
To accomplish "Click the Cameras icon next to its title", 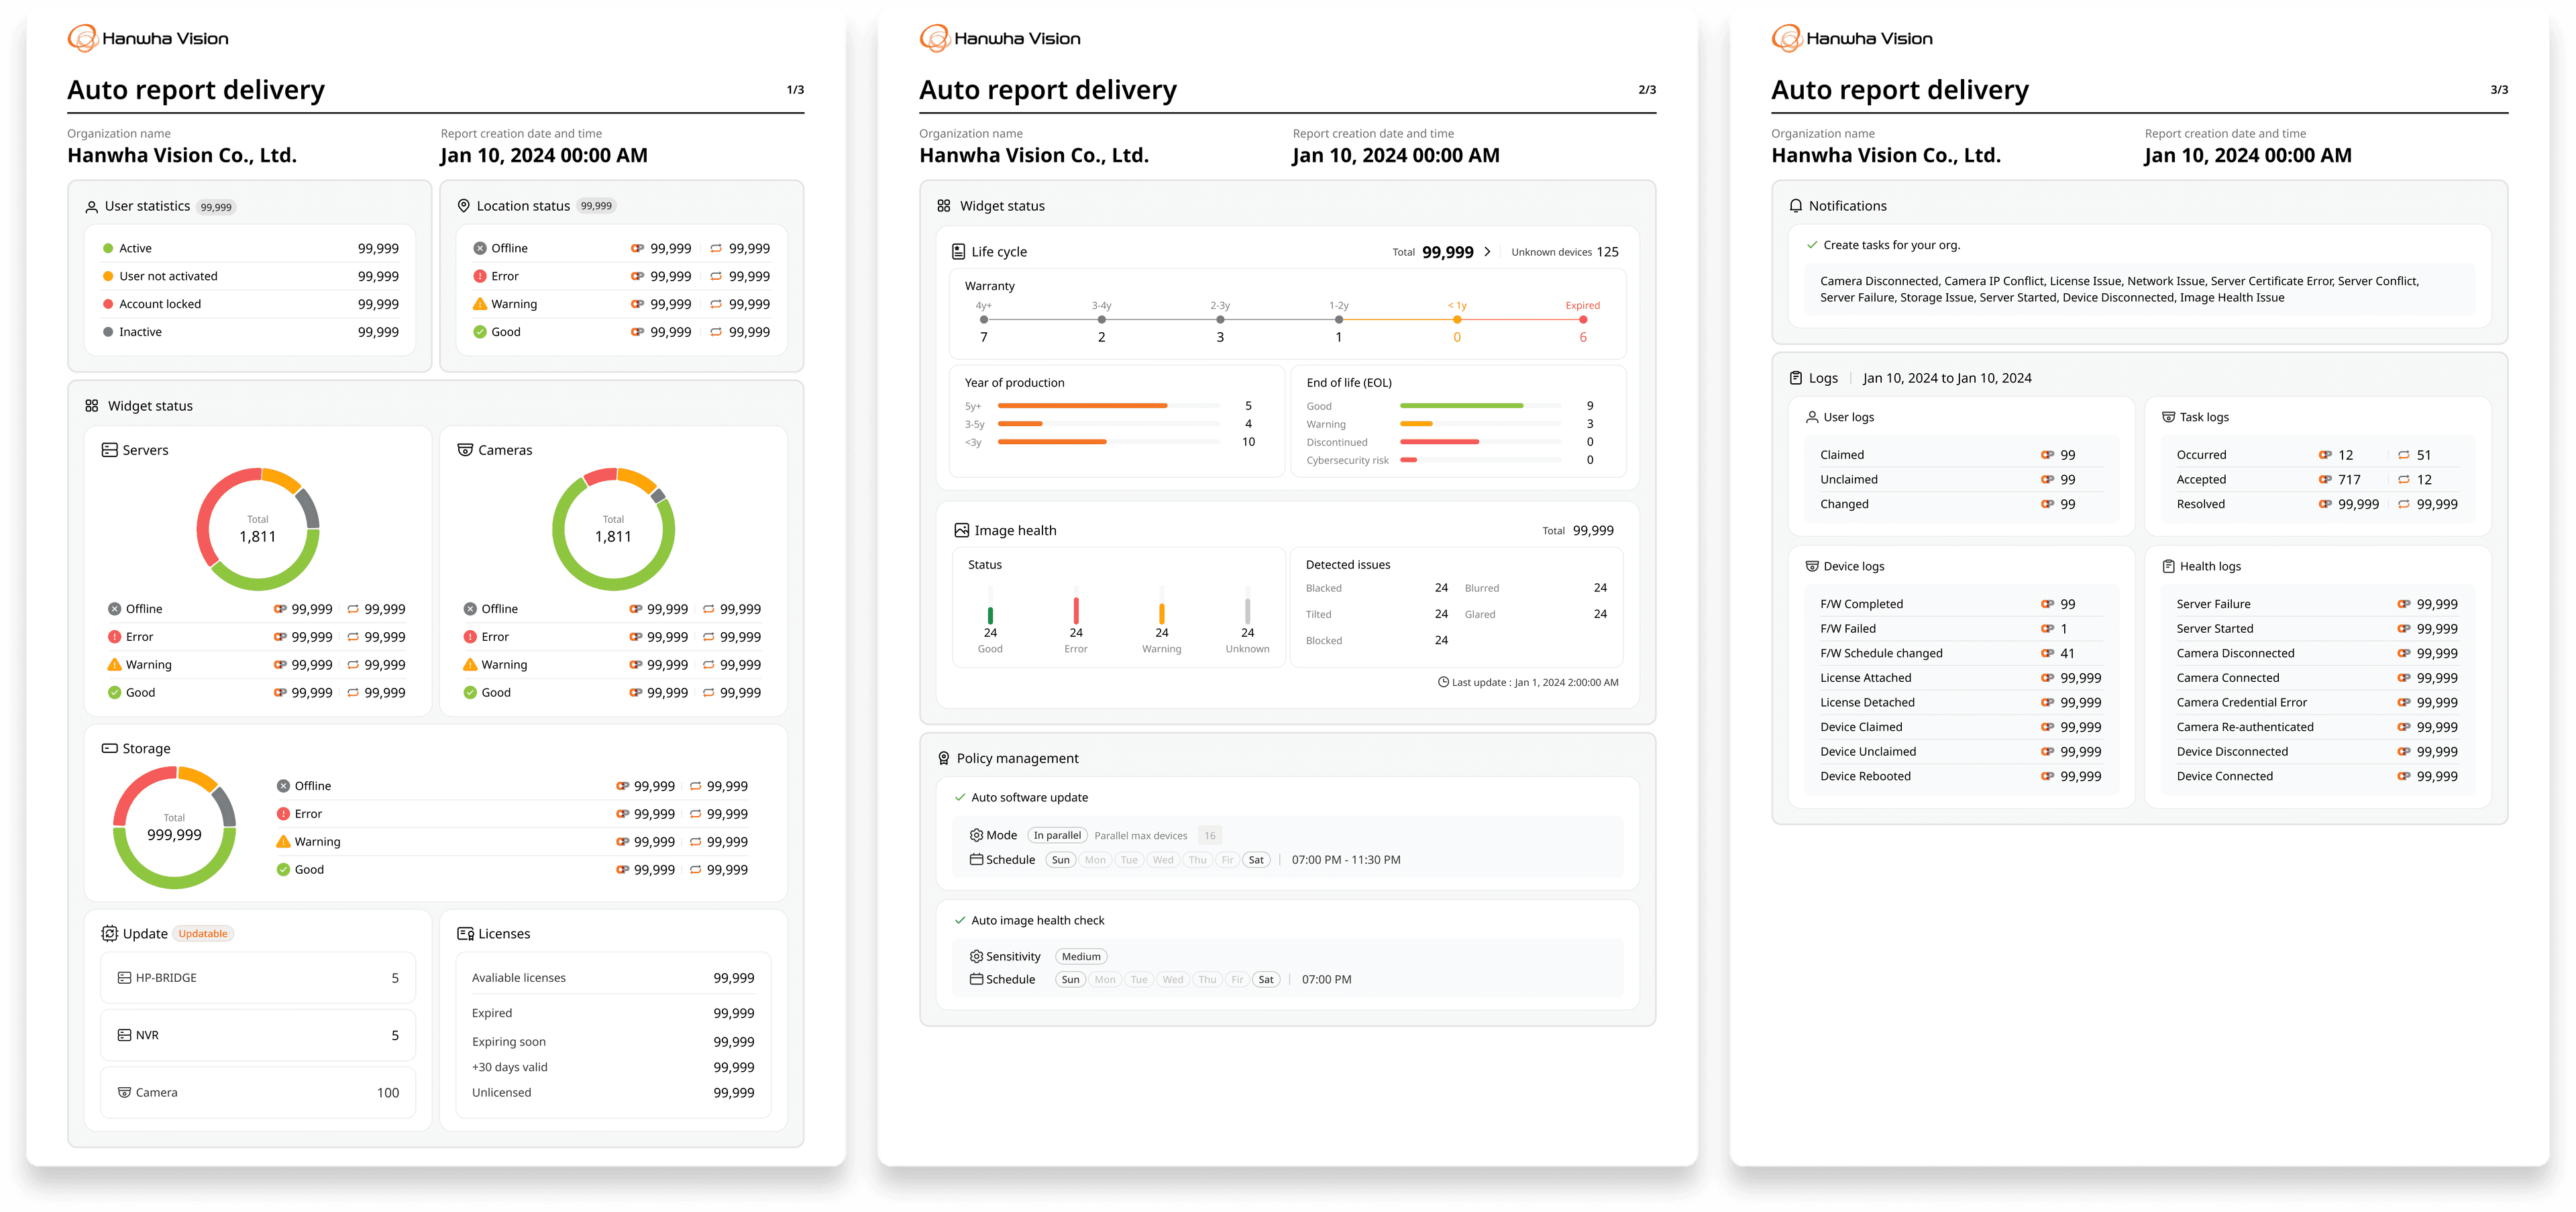I will (465, 450).
